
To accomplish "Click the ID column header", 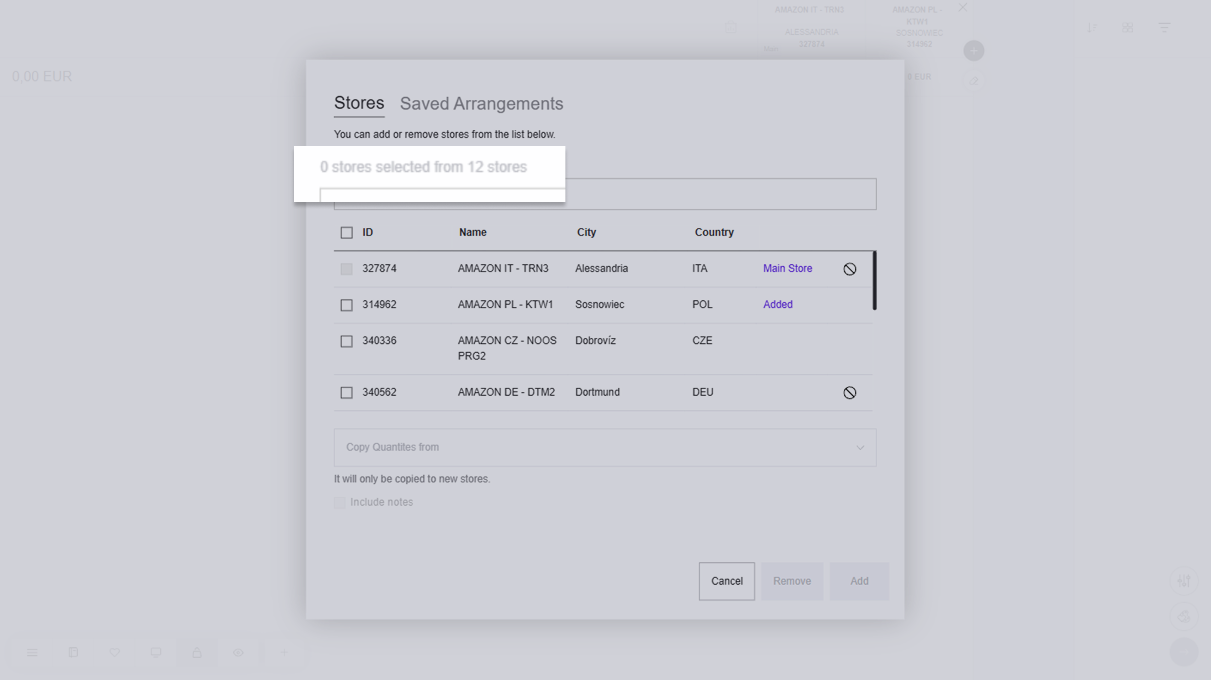I will (368, 233).
